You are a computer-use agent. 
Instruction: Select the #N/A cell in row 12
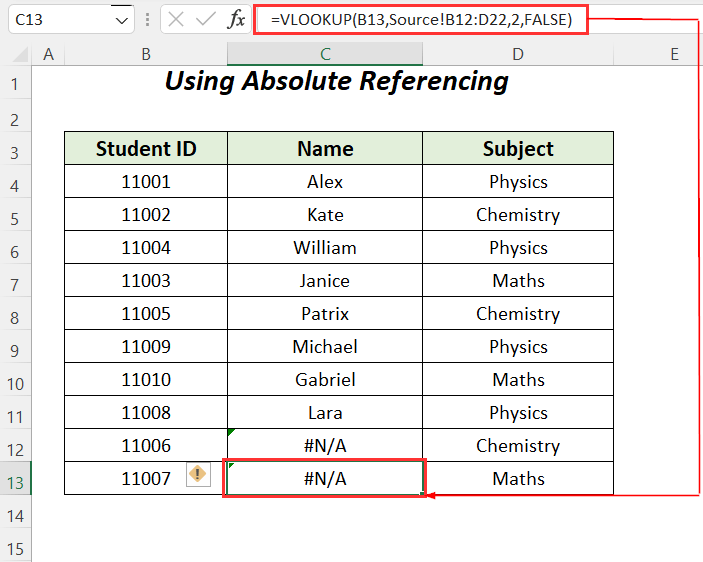[x=325, y=445]
